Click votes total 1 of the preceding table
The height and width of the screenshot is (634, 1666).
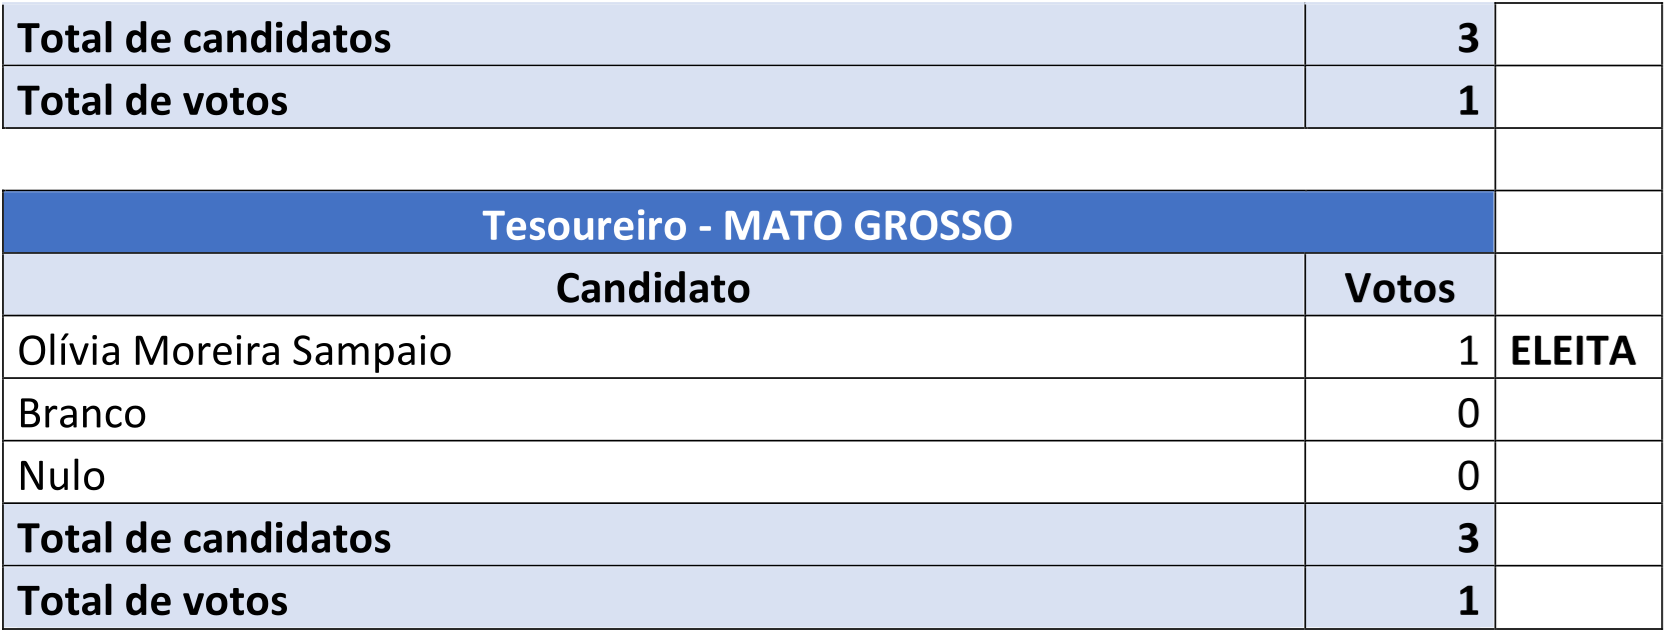click(1467, 101)
